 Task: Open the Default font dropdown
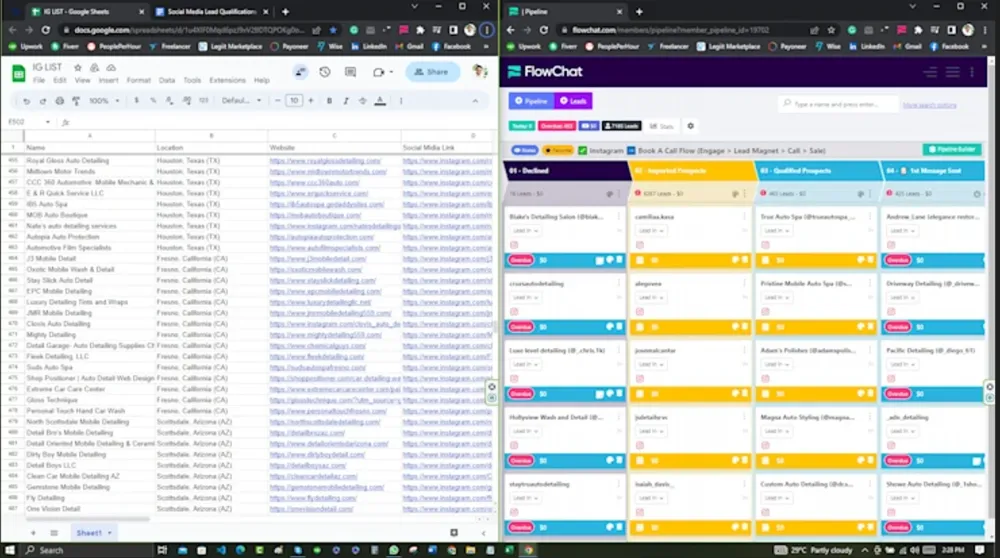point(242,101)
